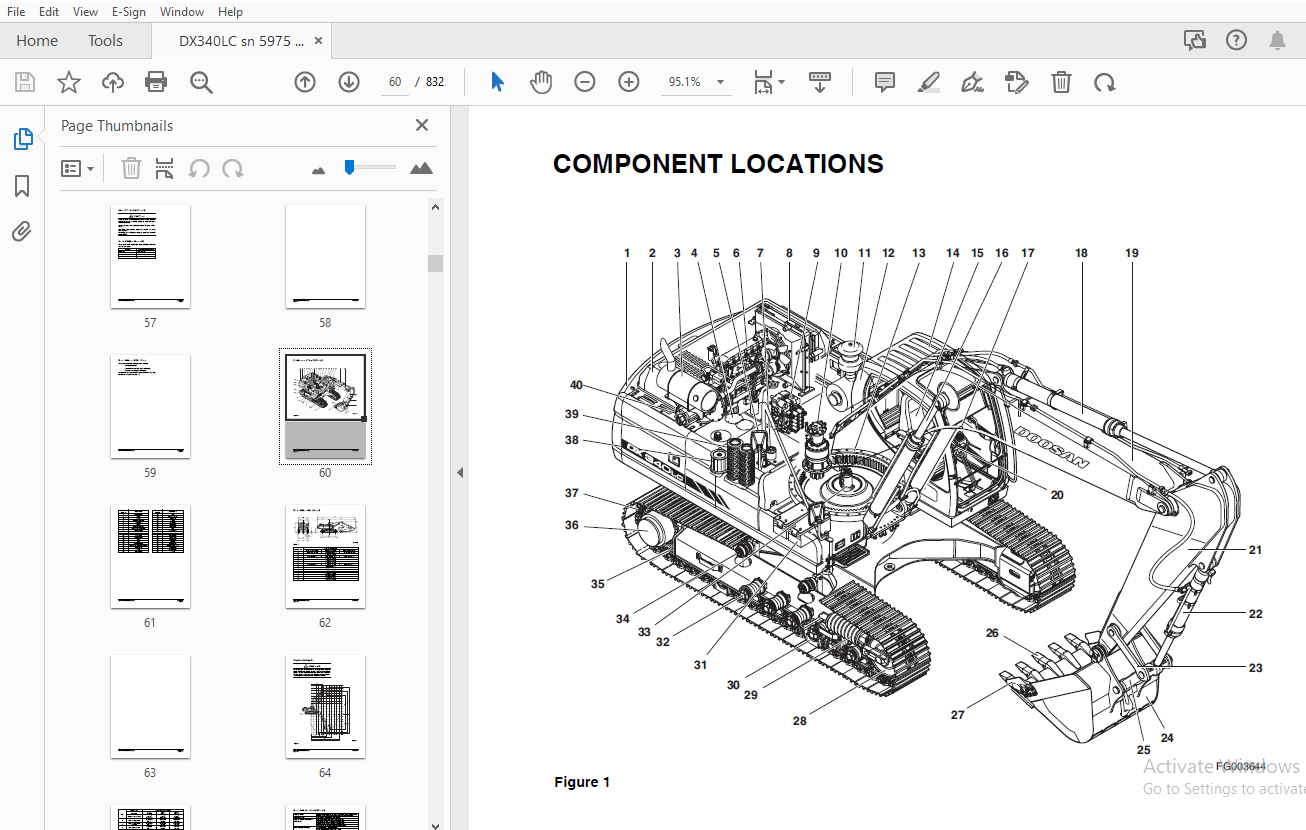Upload file to cloud icon
This screenshot has width=1306, height=830.
tap(113, 82)
